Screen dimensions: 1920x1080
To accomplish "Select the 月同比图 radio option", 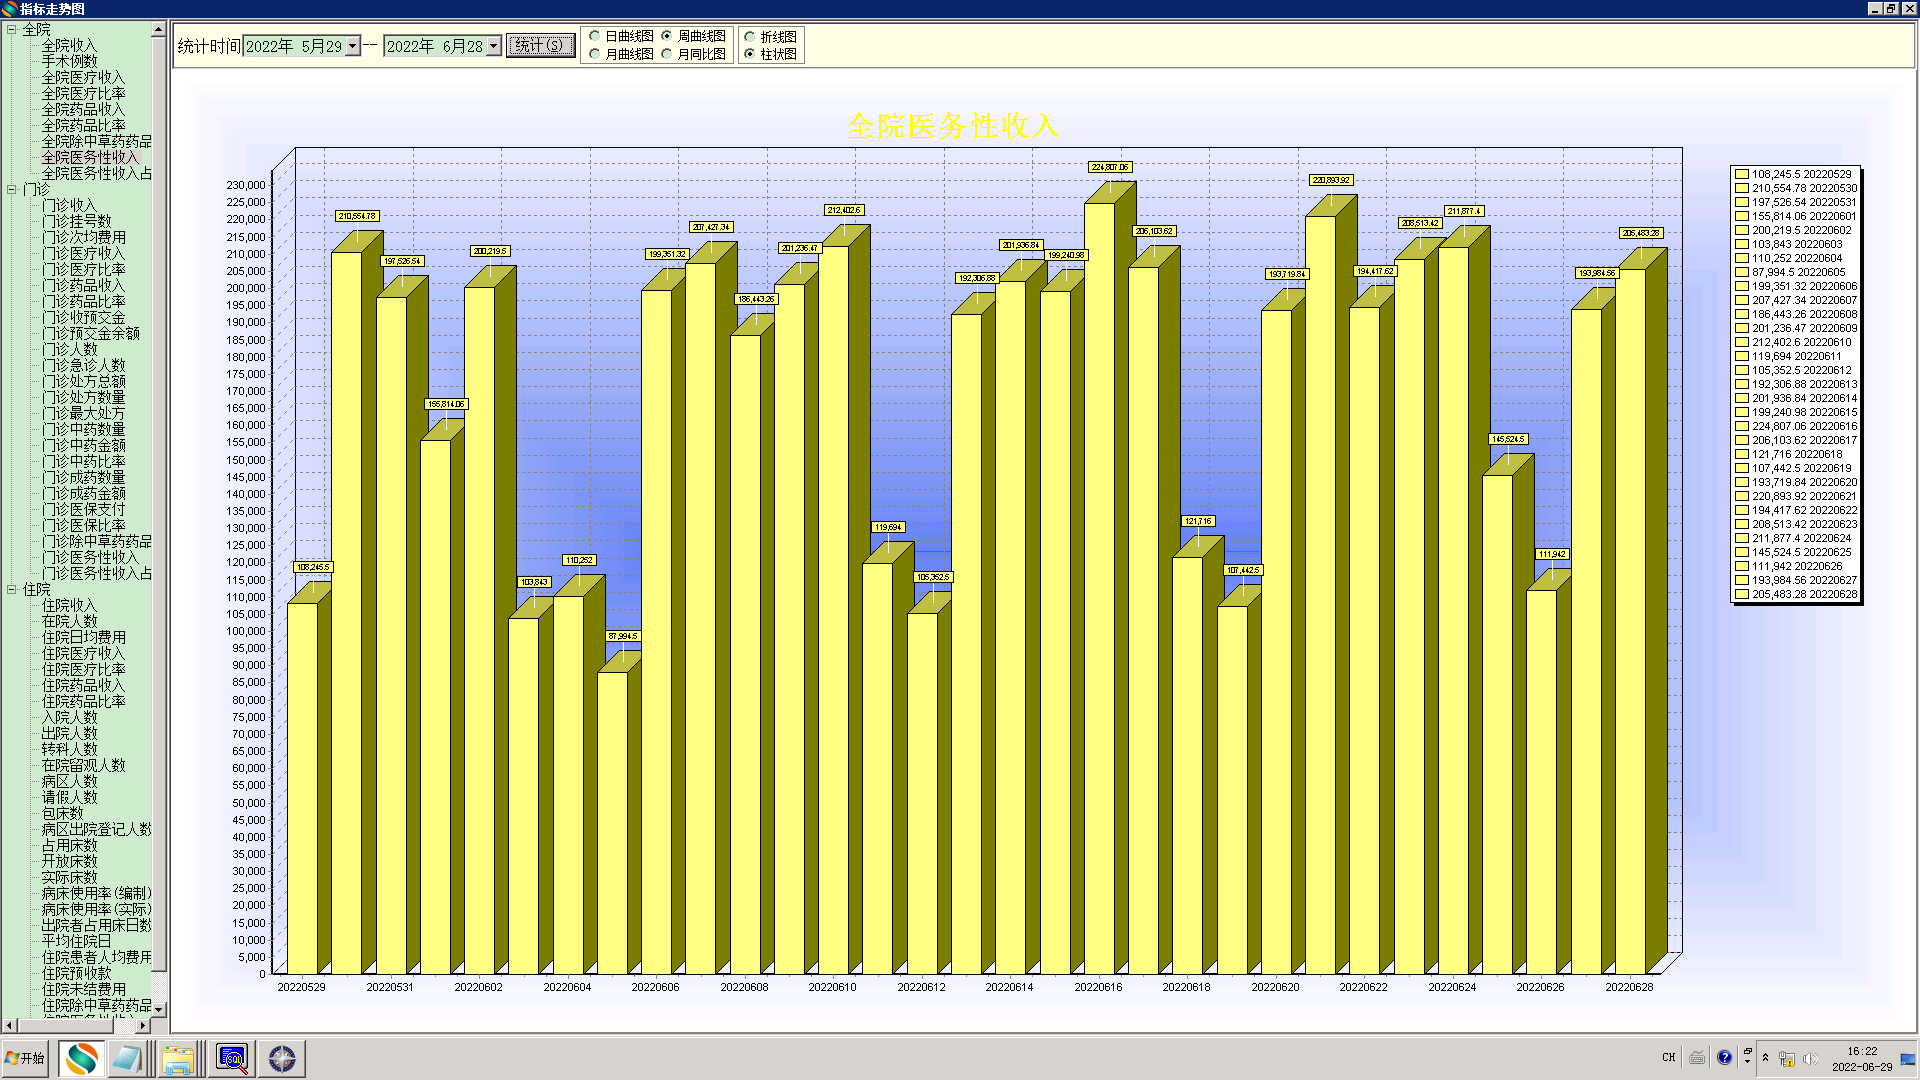I will click(667, 54).
